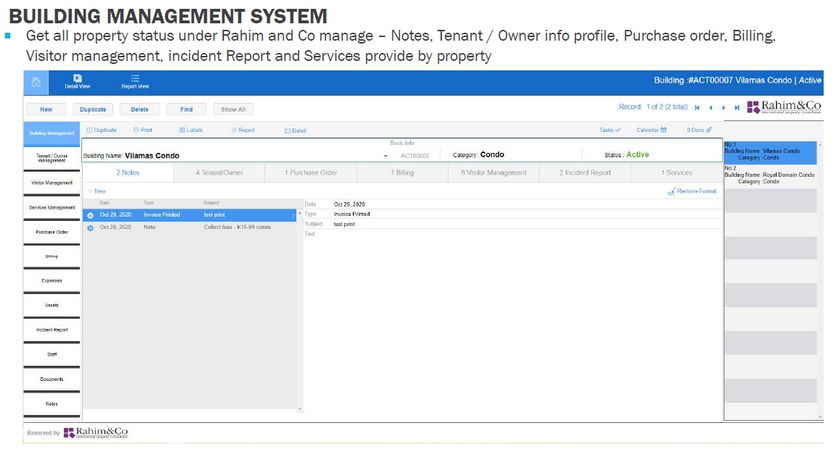Open Purchase Order in the sidebar
Screen dimensions: 838x459
(52, 231)
